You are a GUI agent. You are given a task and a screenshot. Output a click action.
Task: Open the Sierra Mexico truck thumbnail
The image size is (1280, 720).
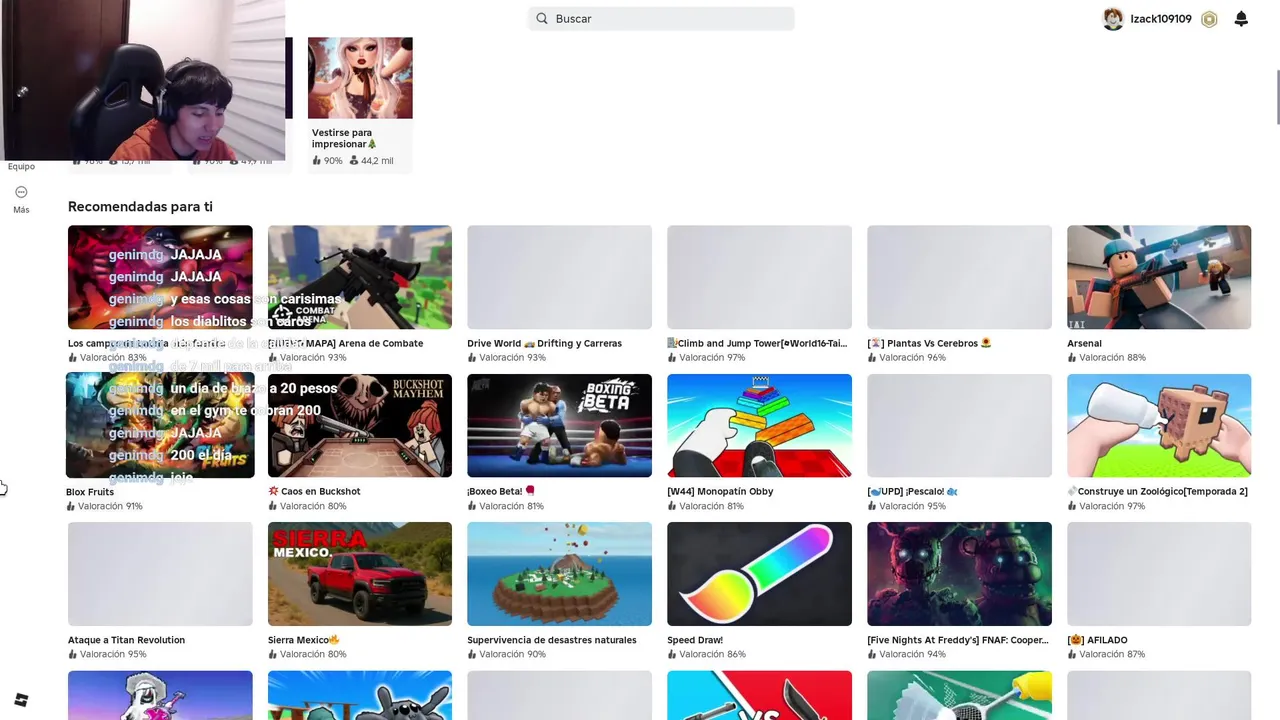click(x=360, y=574)
